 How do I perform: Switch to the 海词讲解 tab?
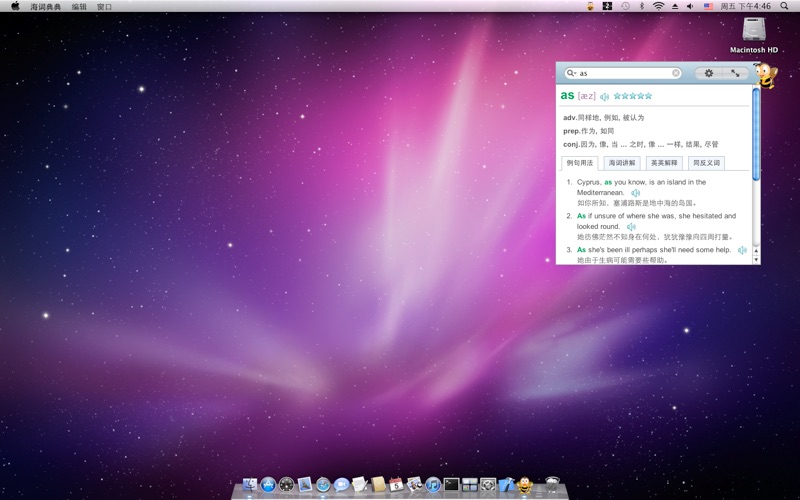pos(622,163)
